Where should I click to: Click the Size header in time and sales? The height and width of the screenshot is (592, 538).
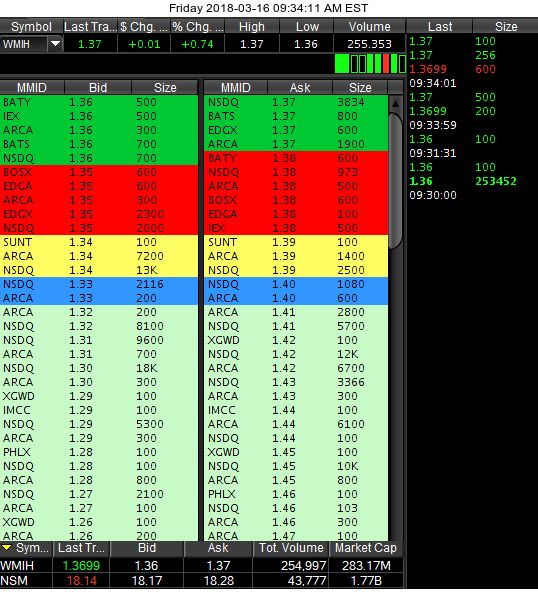506,26
